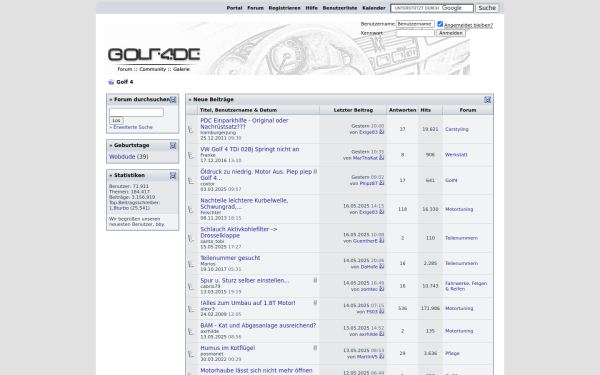Screen dimensions: 600x375
Task: Click thread status icon for VW Golf 4 TDI
Action: pos(191,155)
